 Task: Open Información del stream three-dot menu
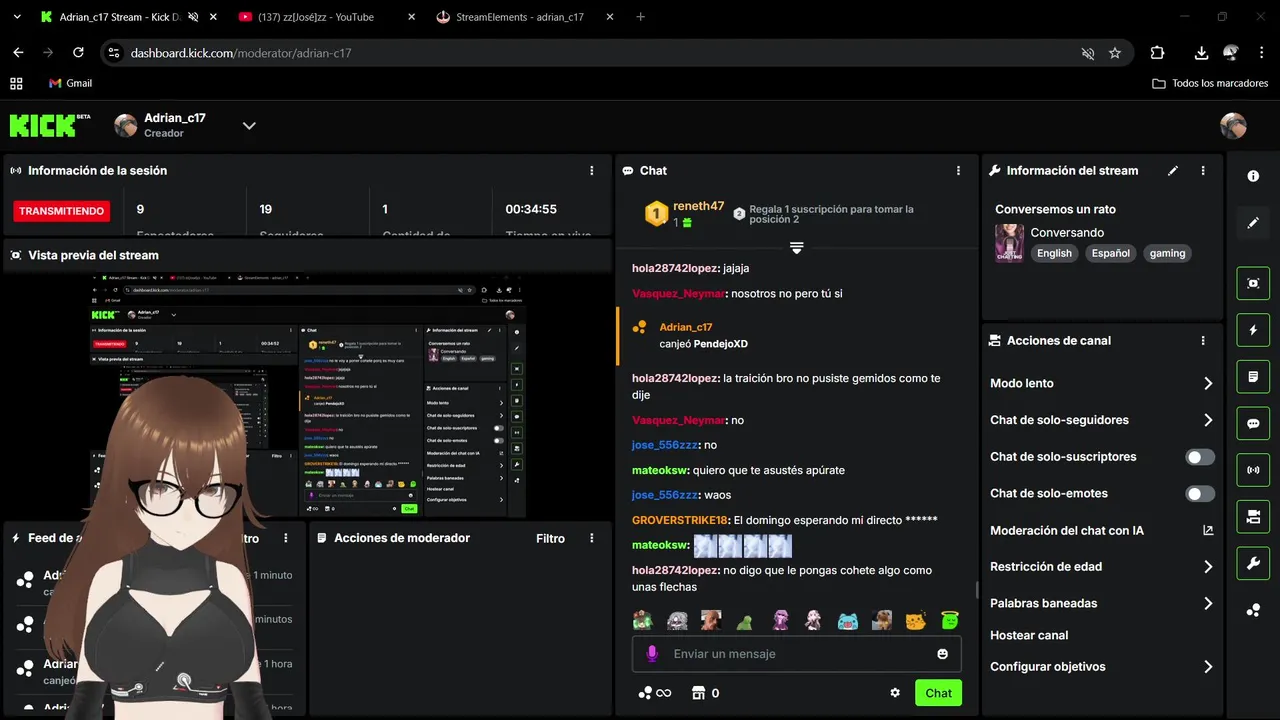click(1203, 171)
